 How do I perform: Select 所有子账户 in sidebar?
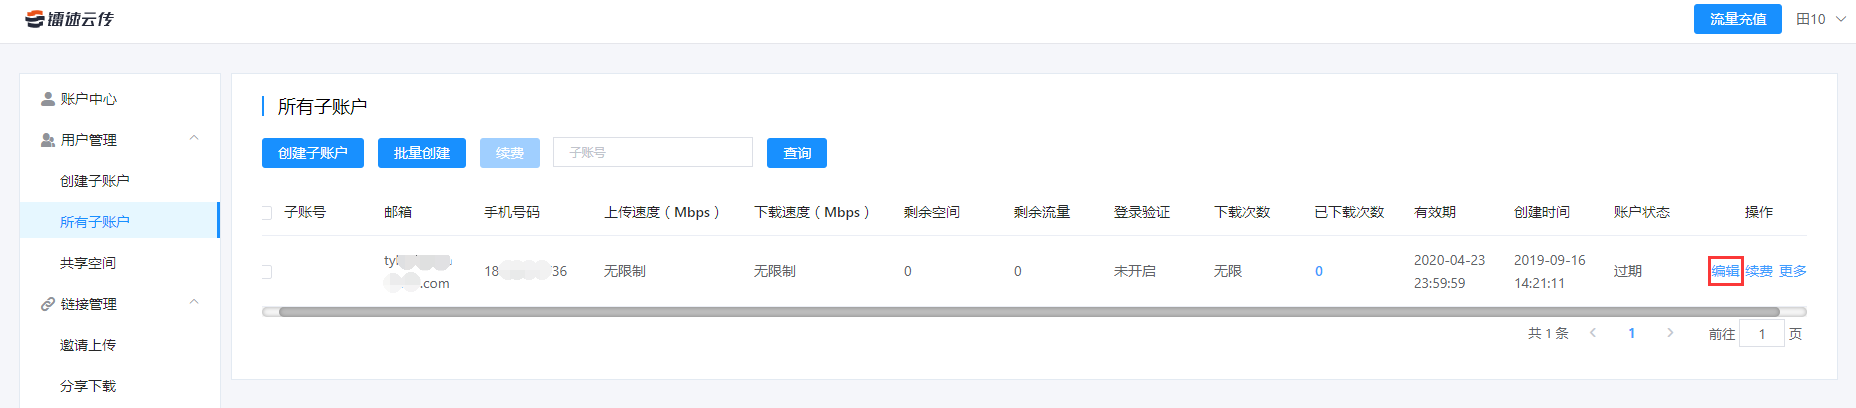[x=120, y=222]
